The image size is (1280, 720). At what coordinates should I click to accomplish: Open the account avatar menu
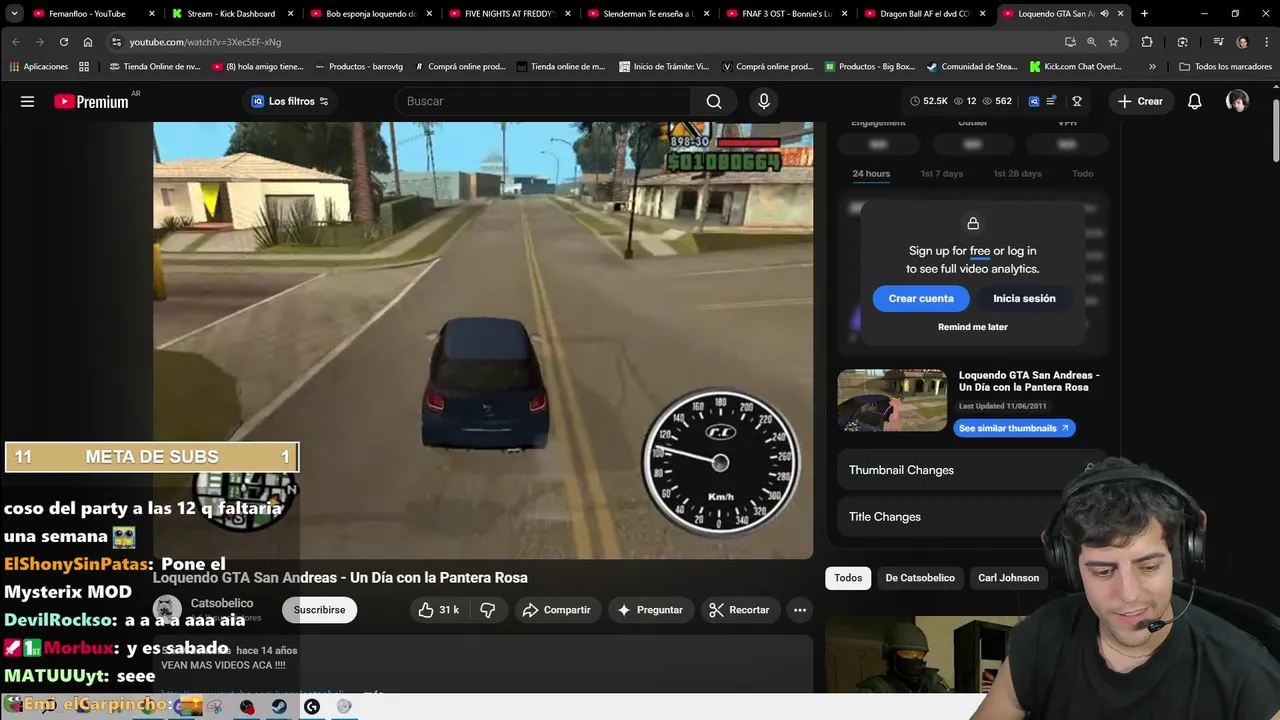click(1237, 101)
